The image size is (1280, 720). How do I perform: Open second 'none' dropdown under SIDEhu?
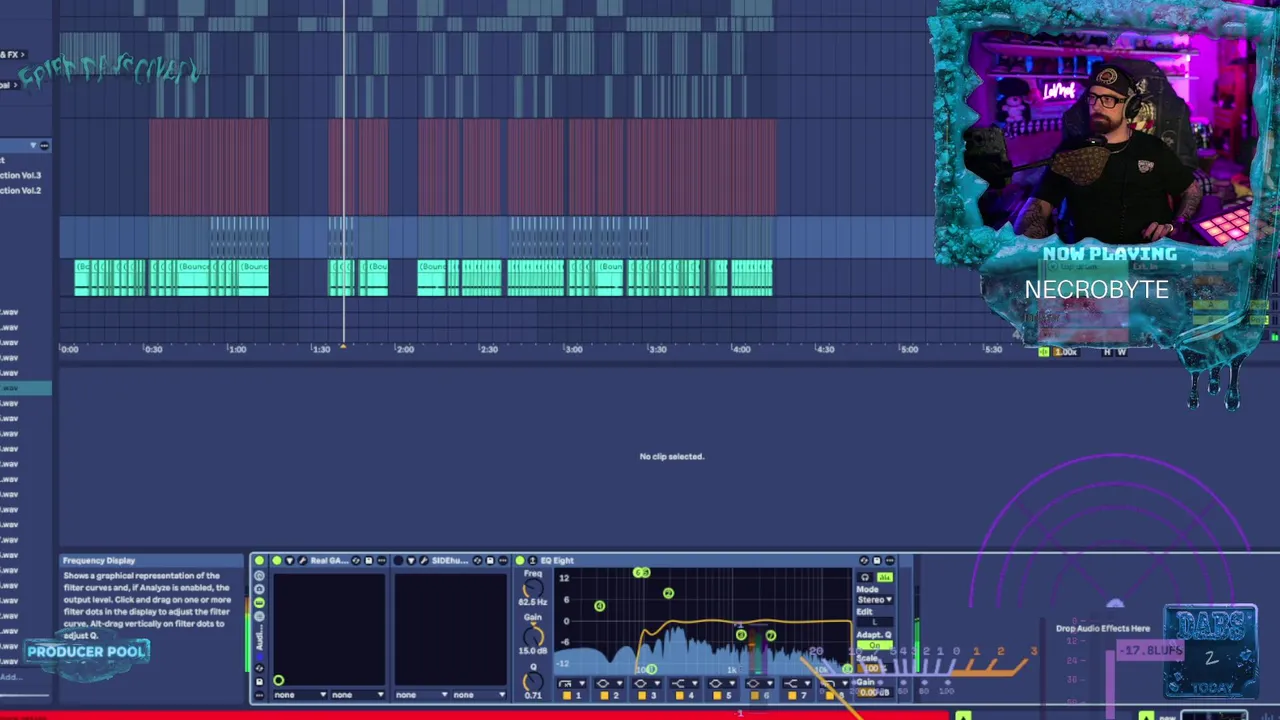point(479,695)
